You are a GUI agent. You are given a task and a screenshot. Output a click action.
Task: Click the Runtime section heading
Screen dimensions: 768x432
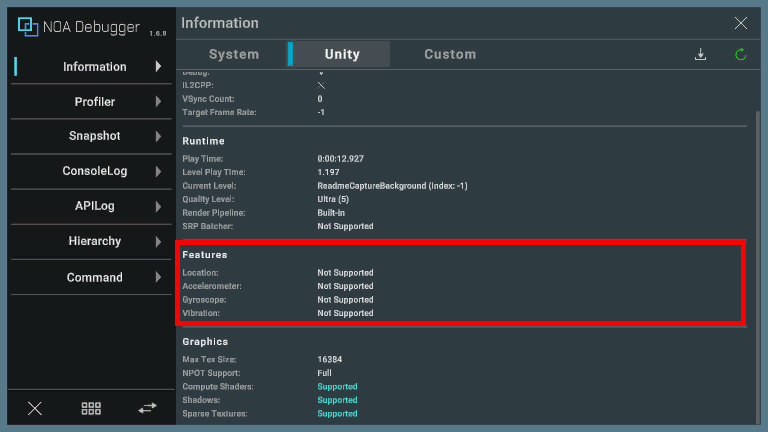(203, 141)
